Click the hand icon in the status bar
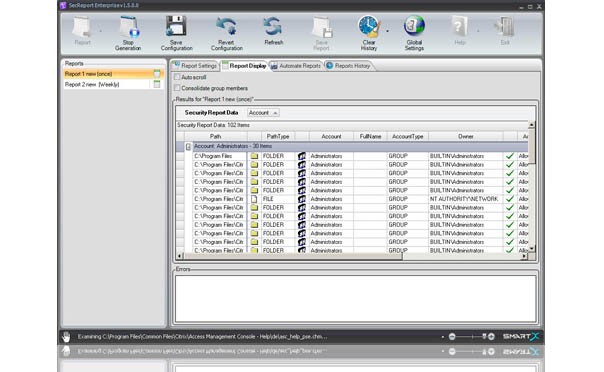Screen dimensions: 604x372 pos(66,337)
